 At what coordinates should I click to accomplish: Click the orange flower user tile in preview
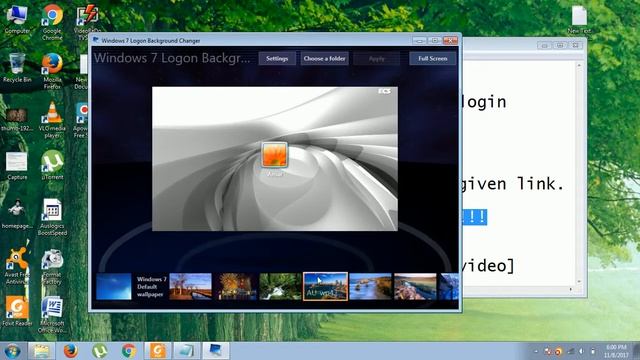coord(275,154)
